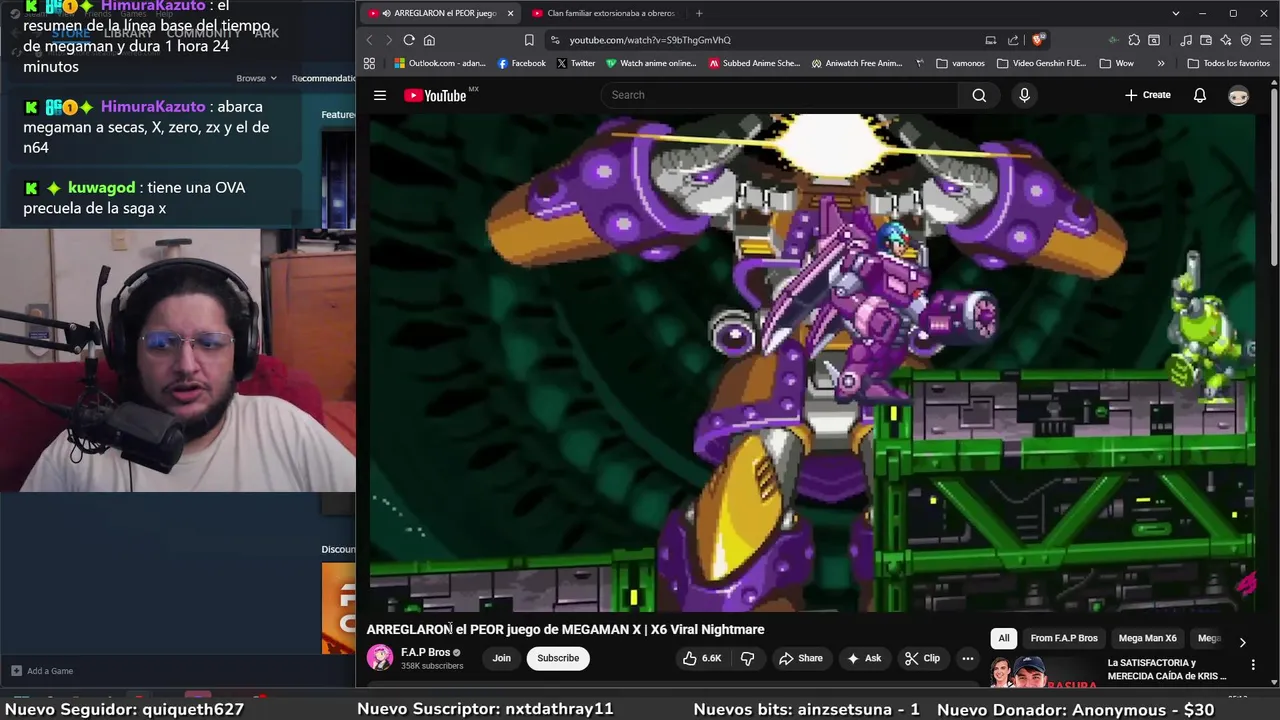Screen dimensions: 1280x720
Task: Reload the YouTube page
Action: pos(409,40)
